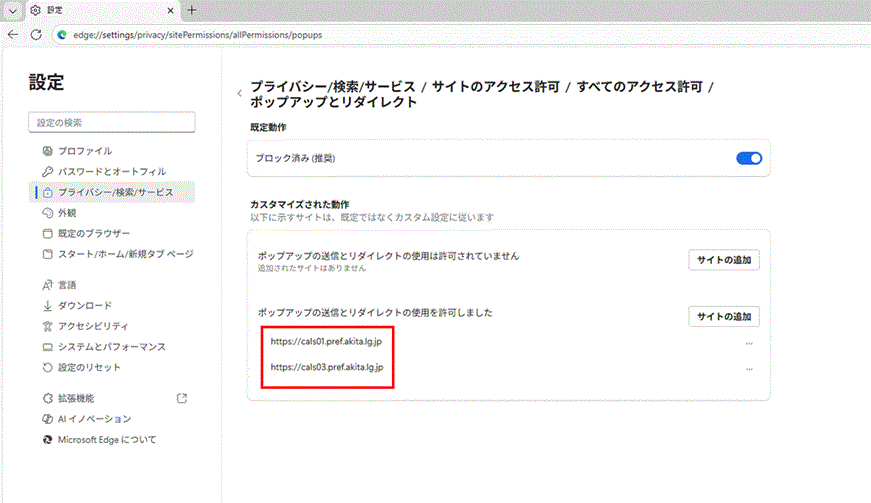
Task: Select システムとパフォーマンス in sidebar
Action: (x=111, y=347)
